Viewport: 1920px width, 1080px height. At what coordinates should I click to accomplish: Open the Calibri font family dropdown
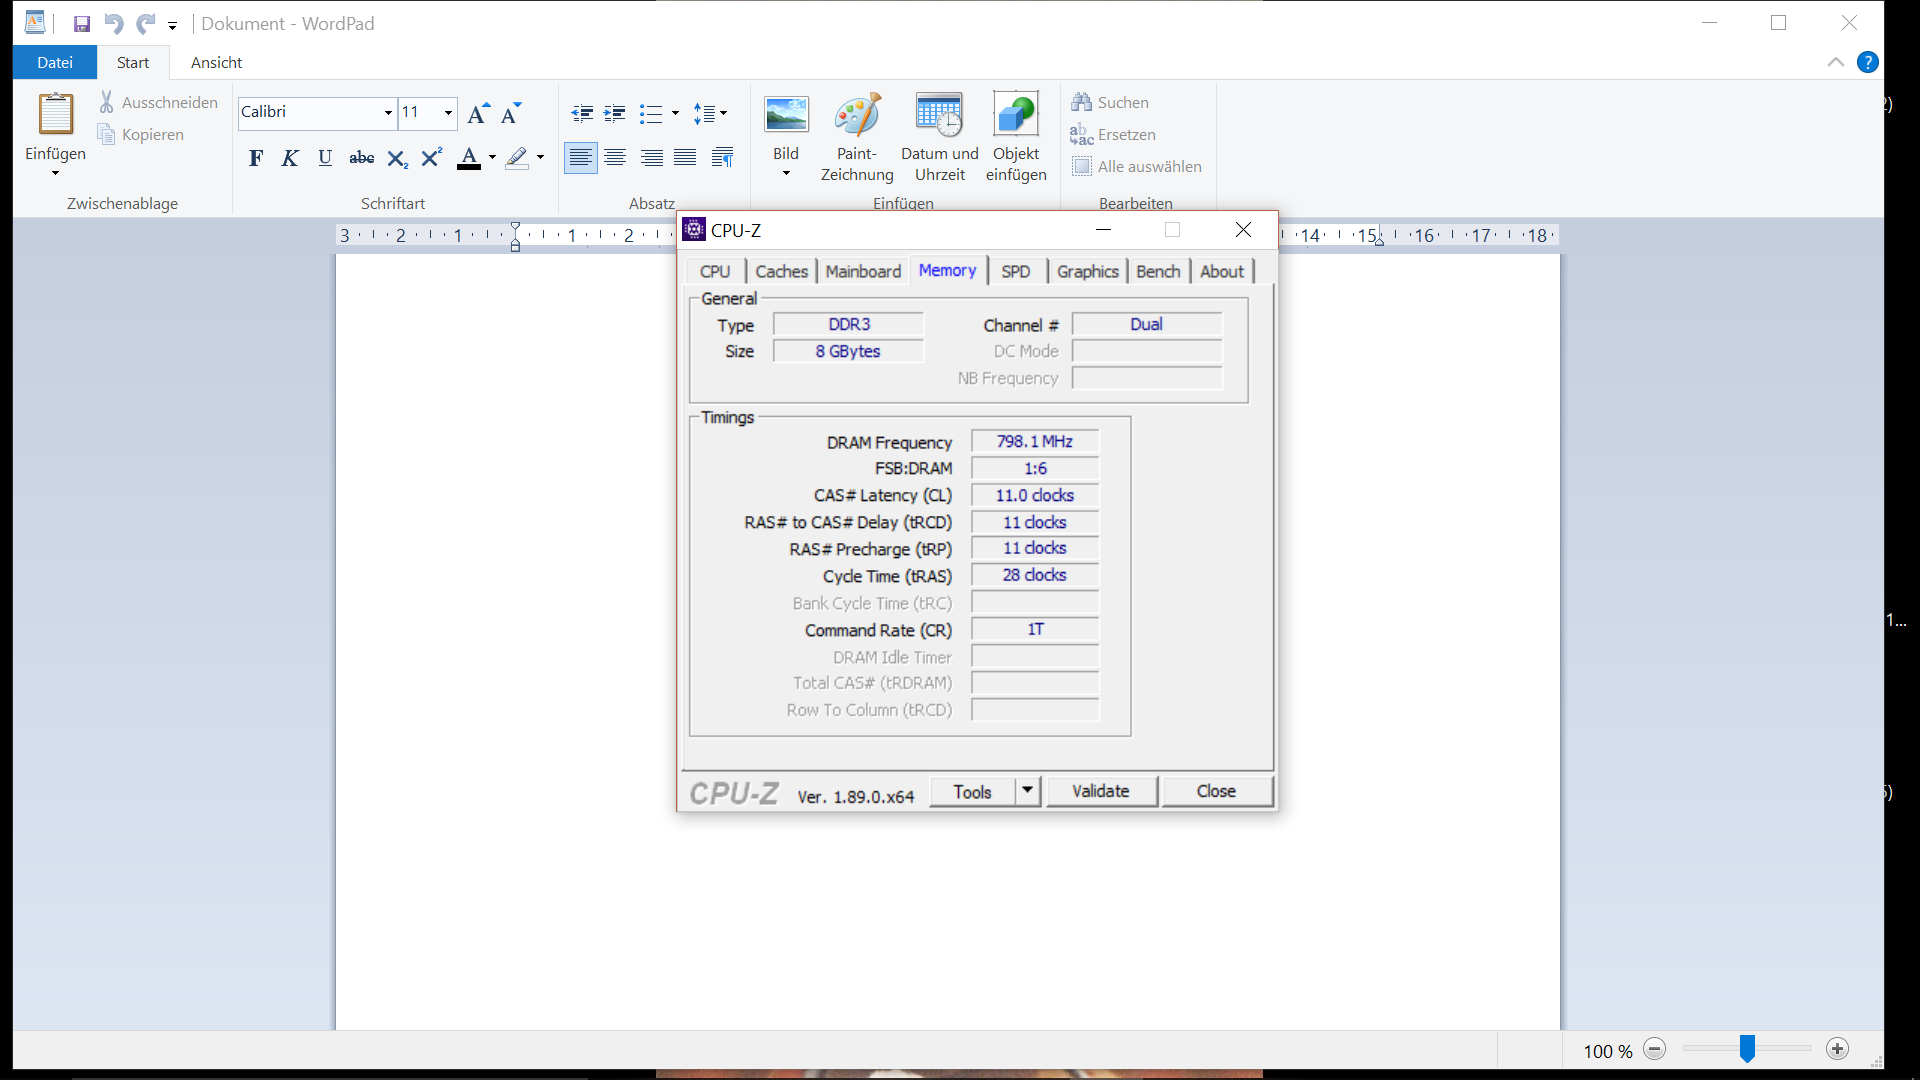[388, 113]
